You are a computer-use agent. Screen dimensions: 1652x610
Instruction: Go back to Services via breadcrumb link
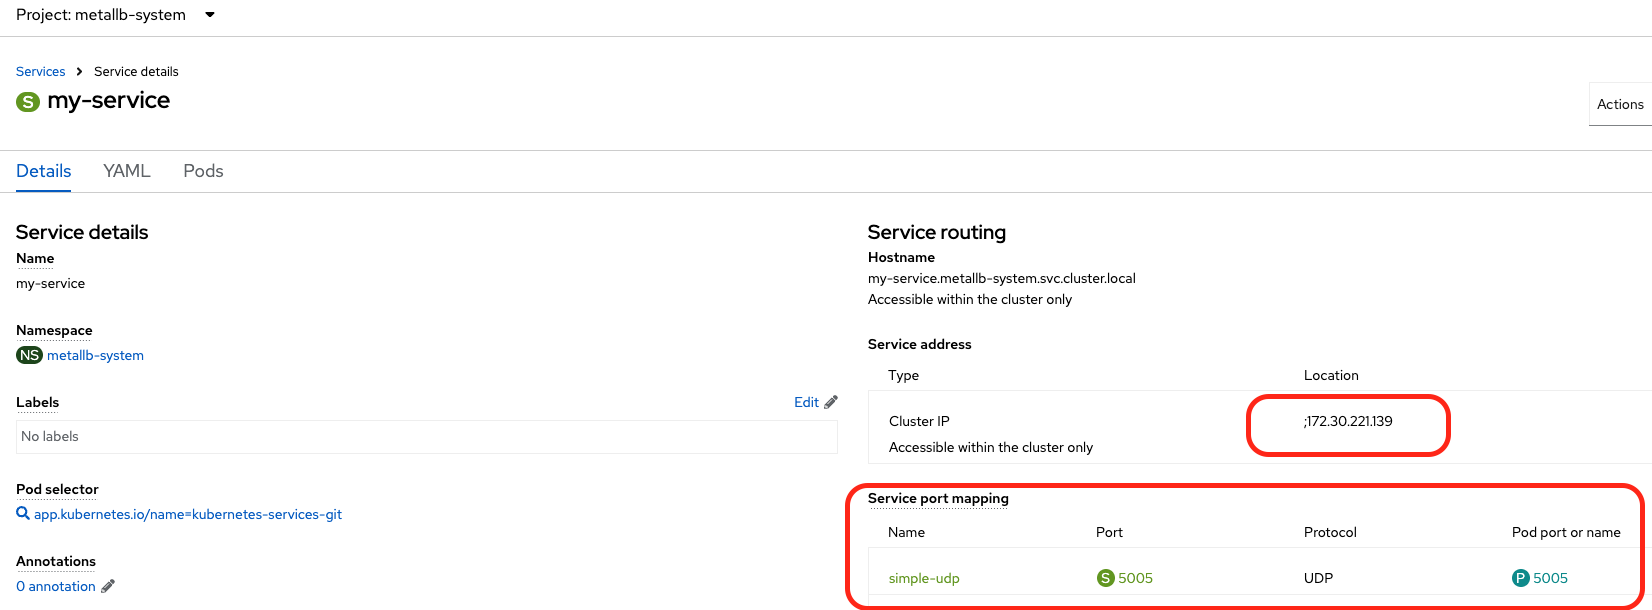point(41,72)
